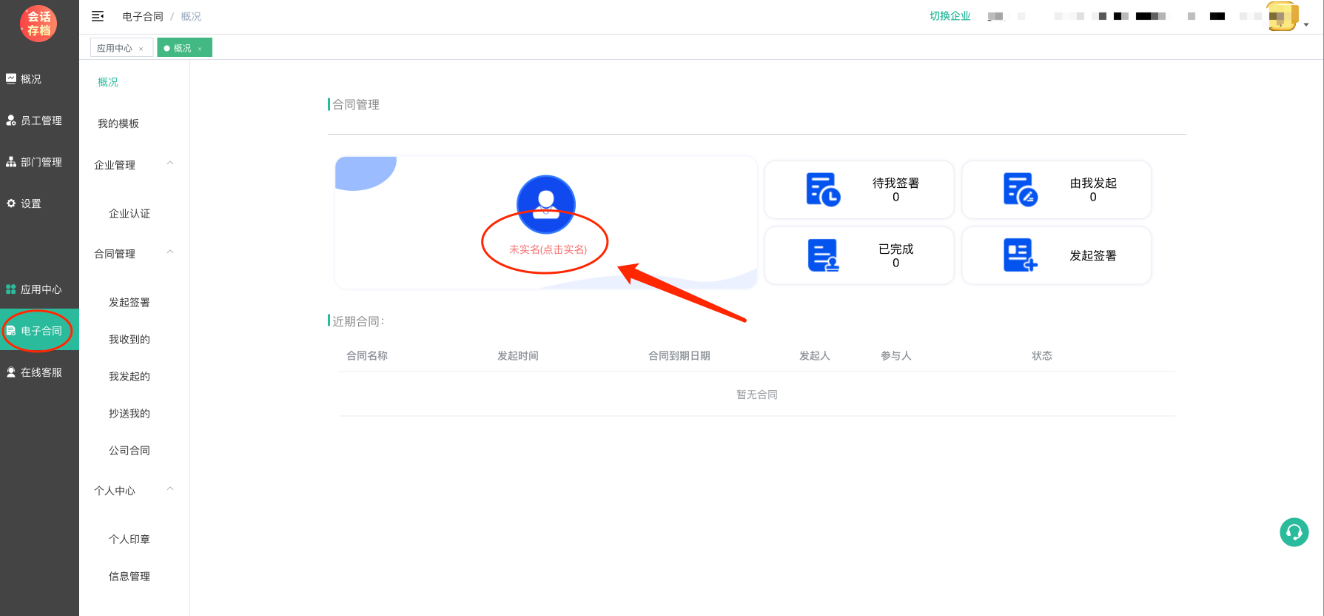1324x616 pixels.
Task: Switch to the 应用中心 tab
Action: 114,48
